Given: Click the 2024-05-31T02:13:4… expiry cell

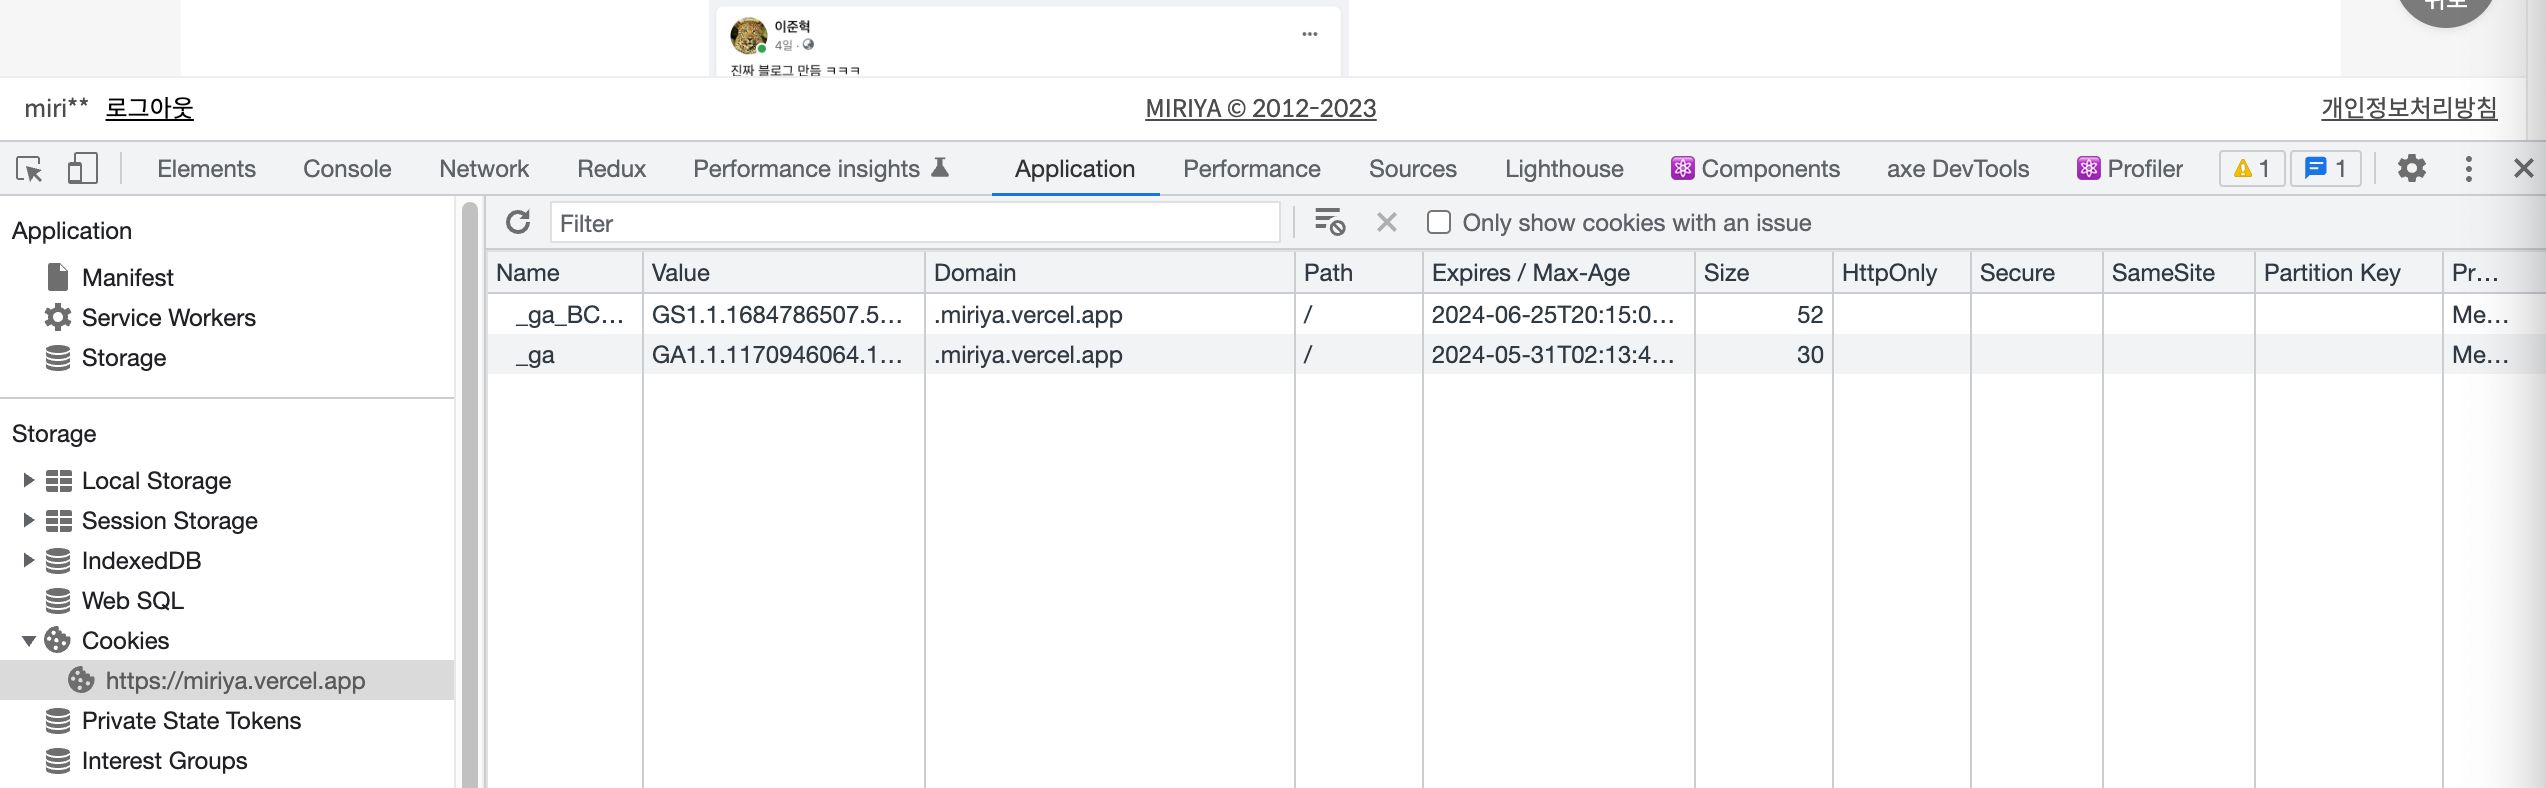Looking at the screenshot, I should click(x=1558, y=354).
